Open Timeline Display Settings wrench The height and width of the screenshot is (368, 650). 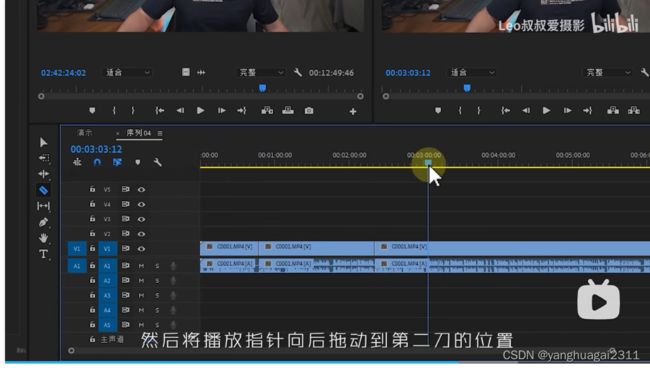point(158,162)
